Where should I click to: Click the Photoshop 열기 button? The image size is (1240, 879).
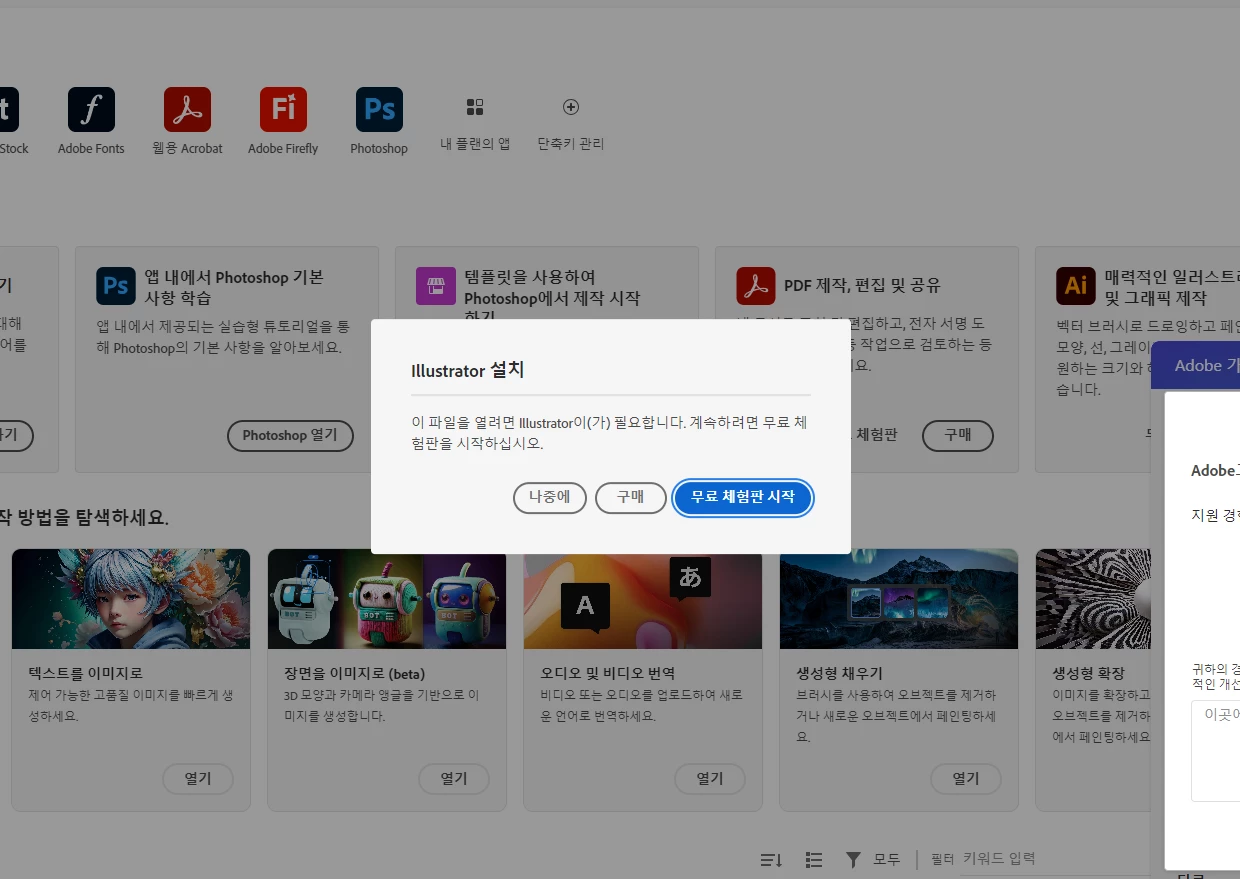click(x=290, y=436)
